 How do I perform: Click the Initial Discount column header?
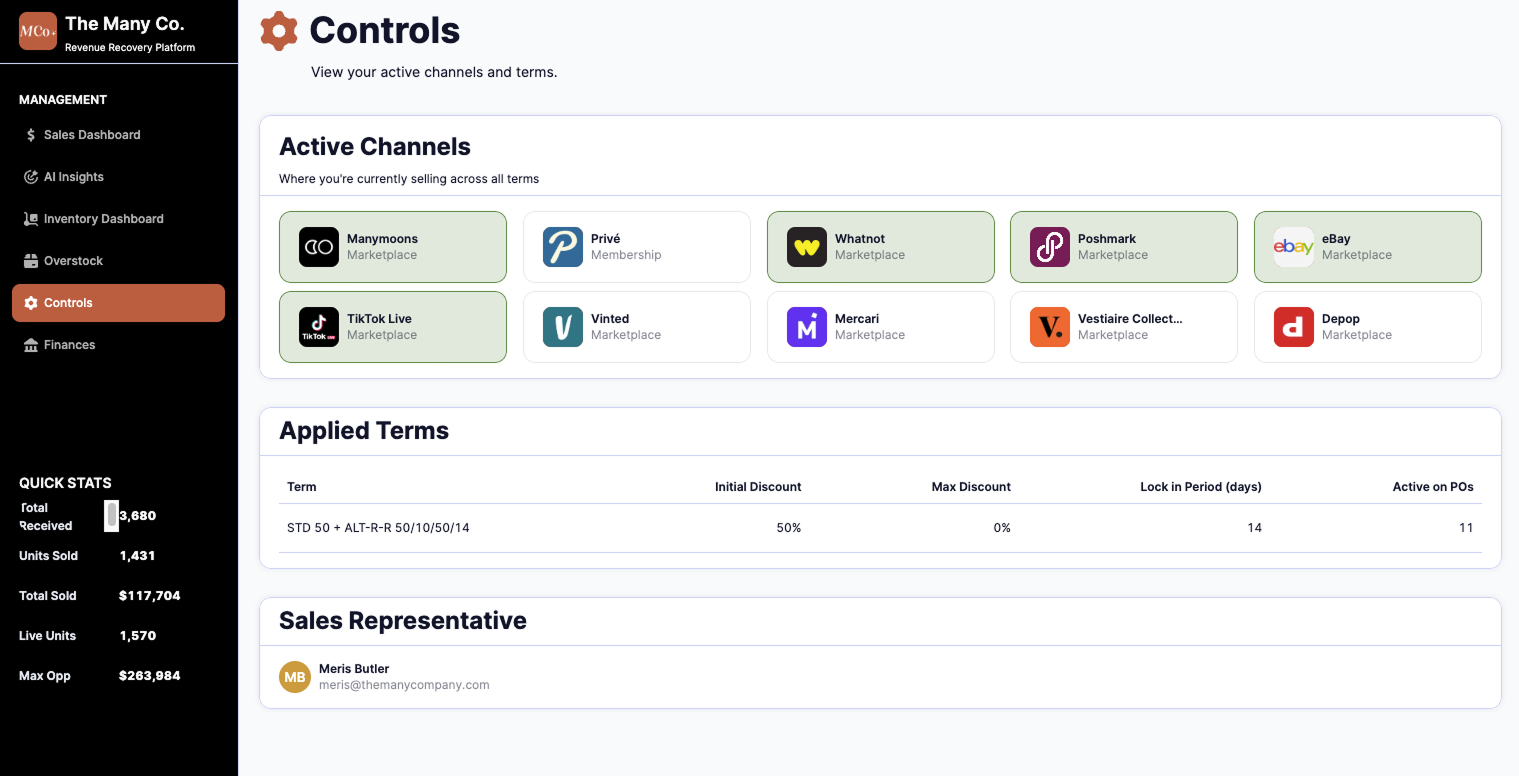[x=758, y=487]
